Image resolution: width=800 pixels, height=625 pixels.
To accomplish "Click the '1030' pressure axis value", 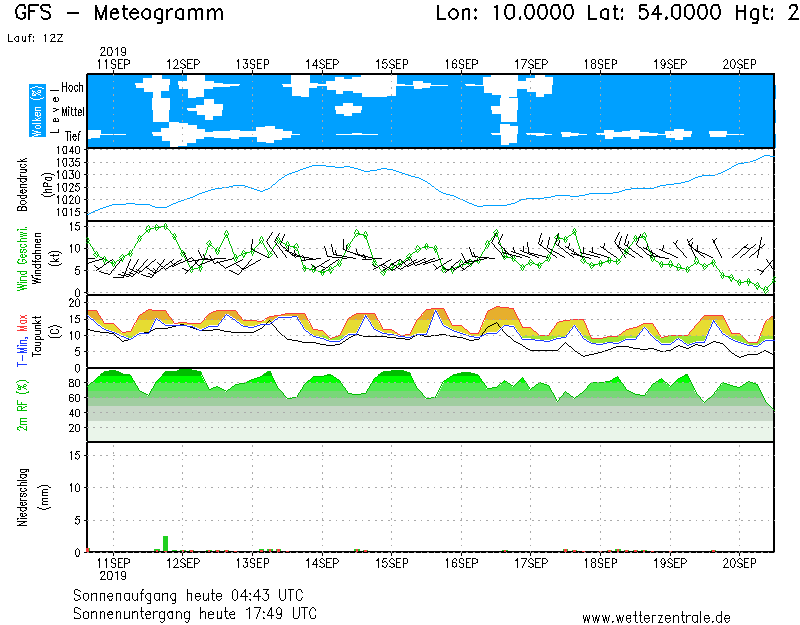I will [x=68, y=175].
